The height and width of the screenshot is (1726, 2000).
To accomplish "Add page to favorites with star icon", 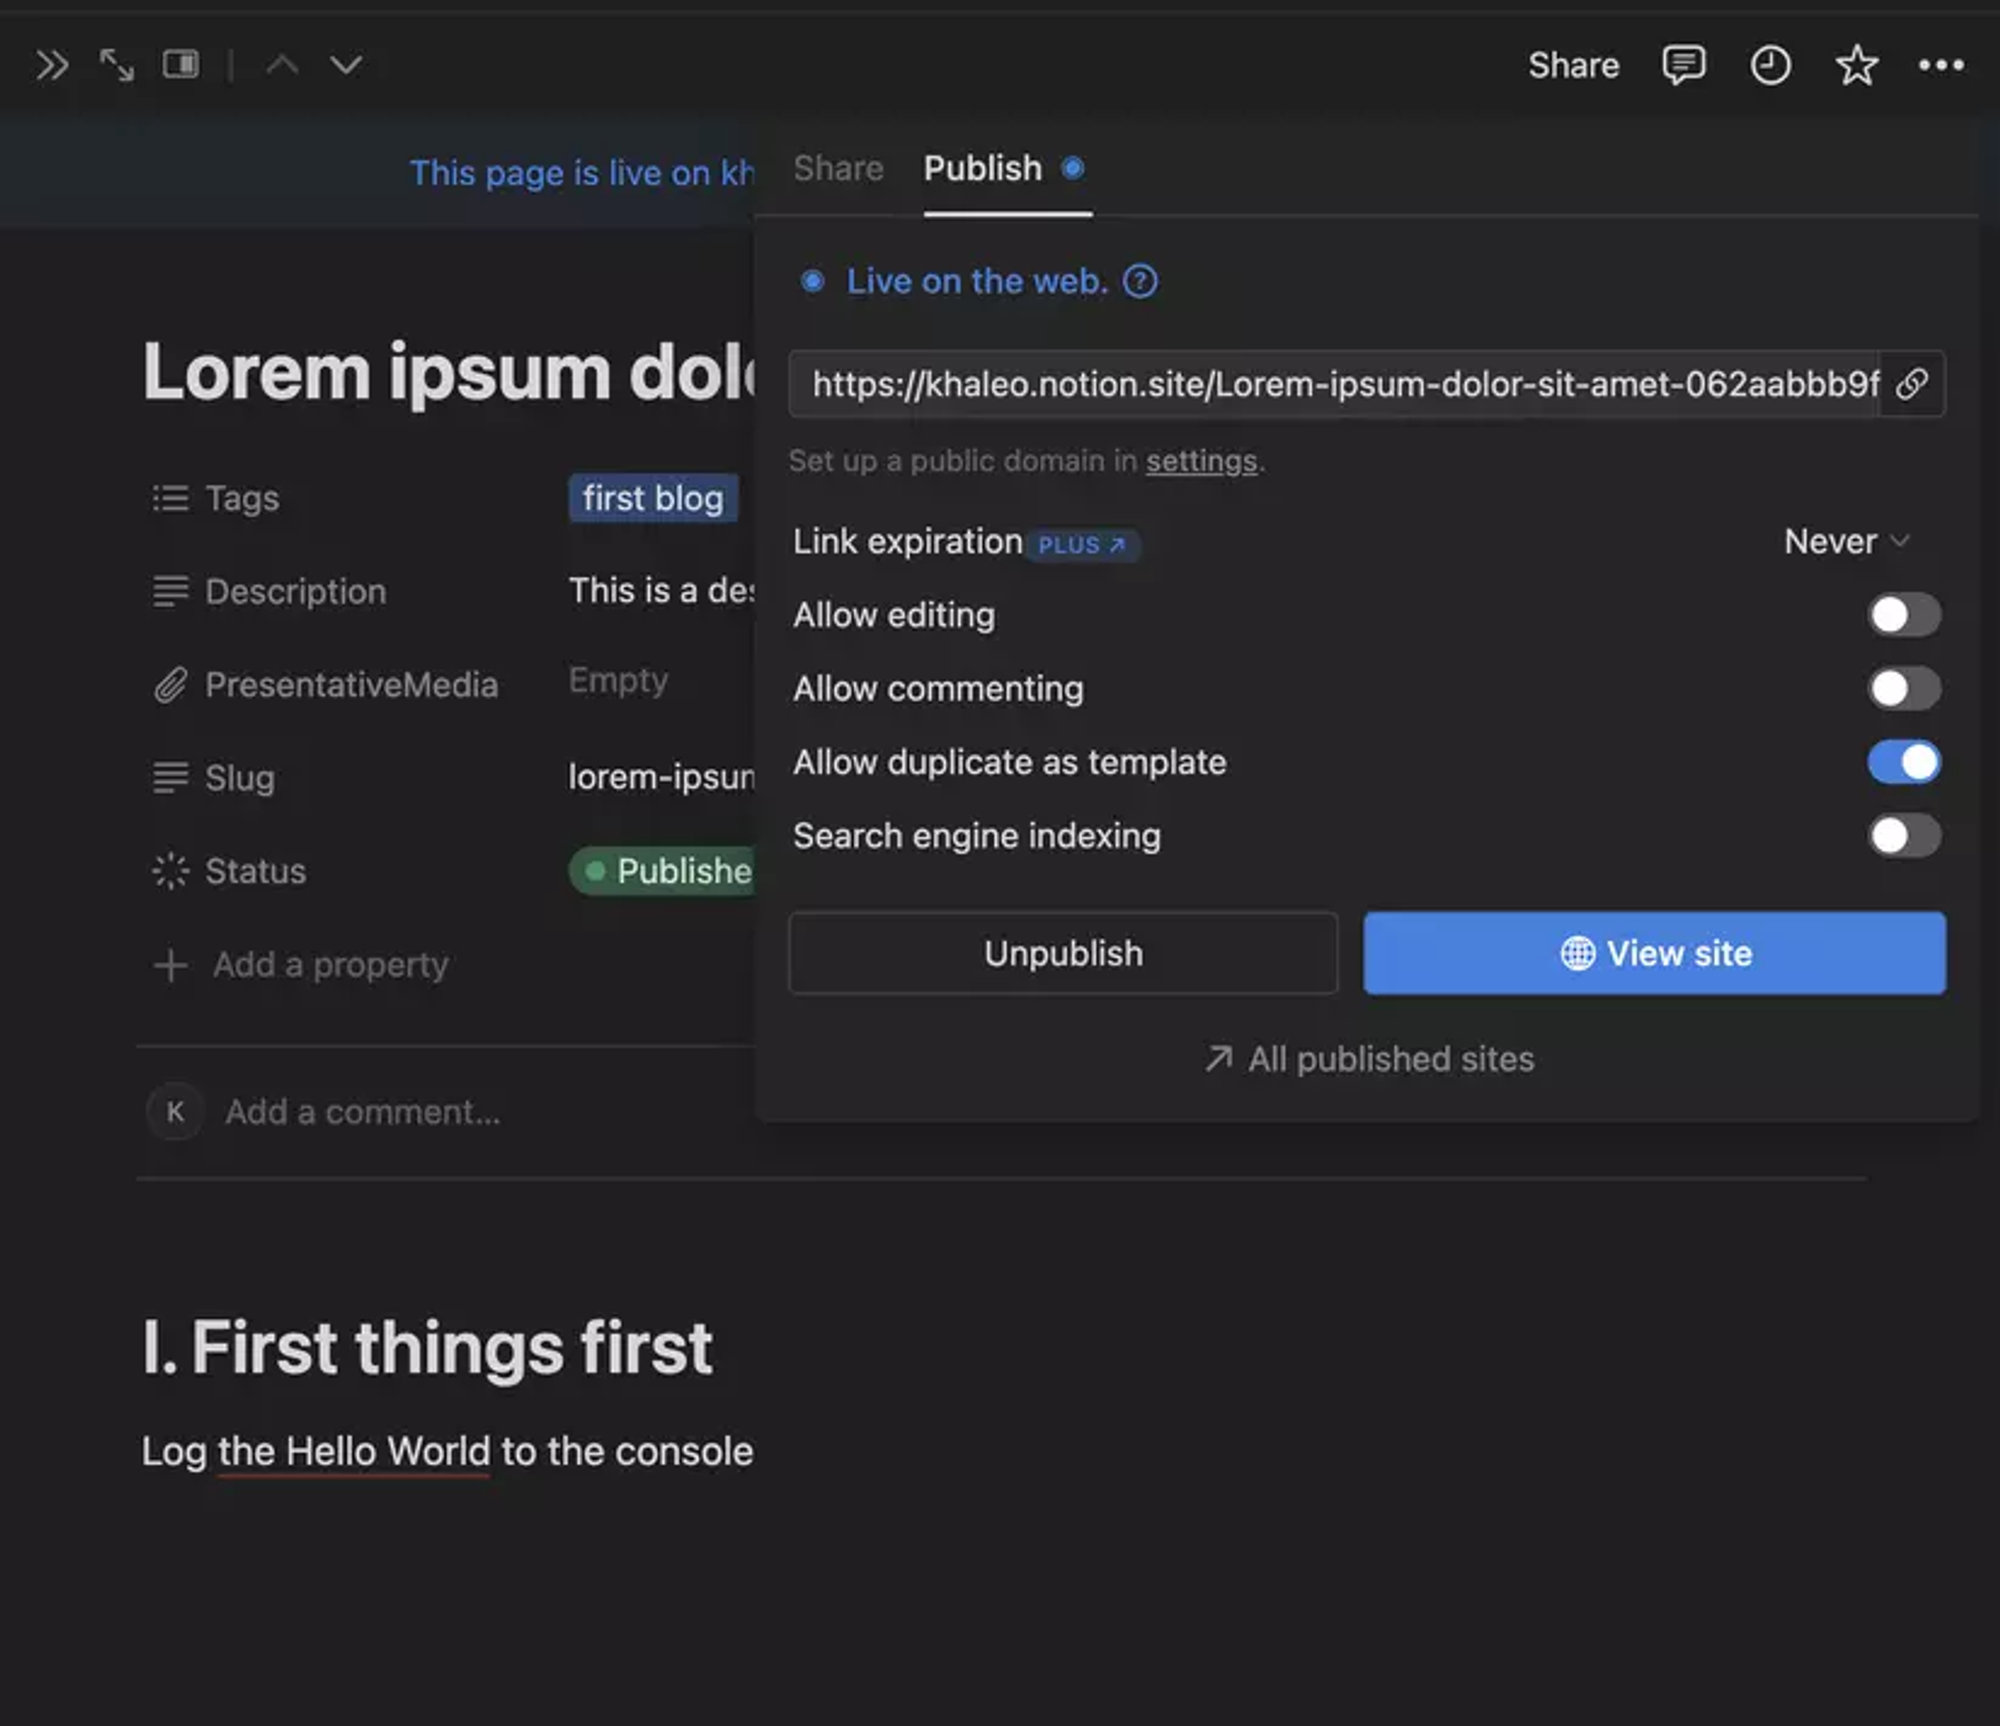I will click(x=1856, y=66).
